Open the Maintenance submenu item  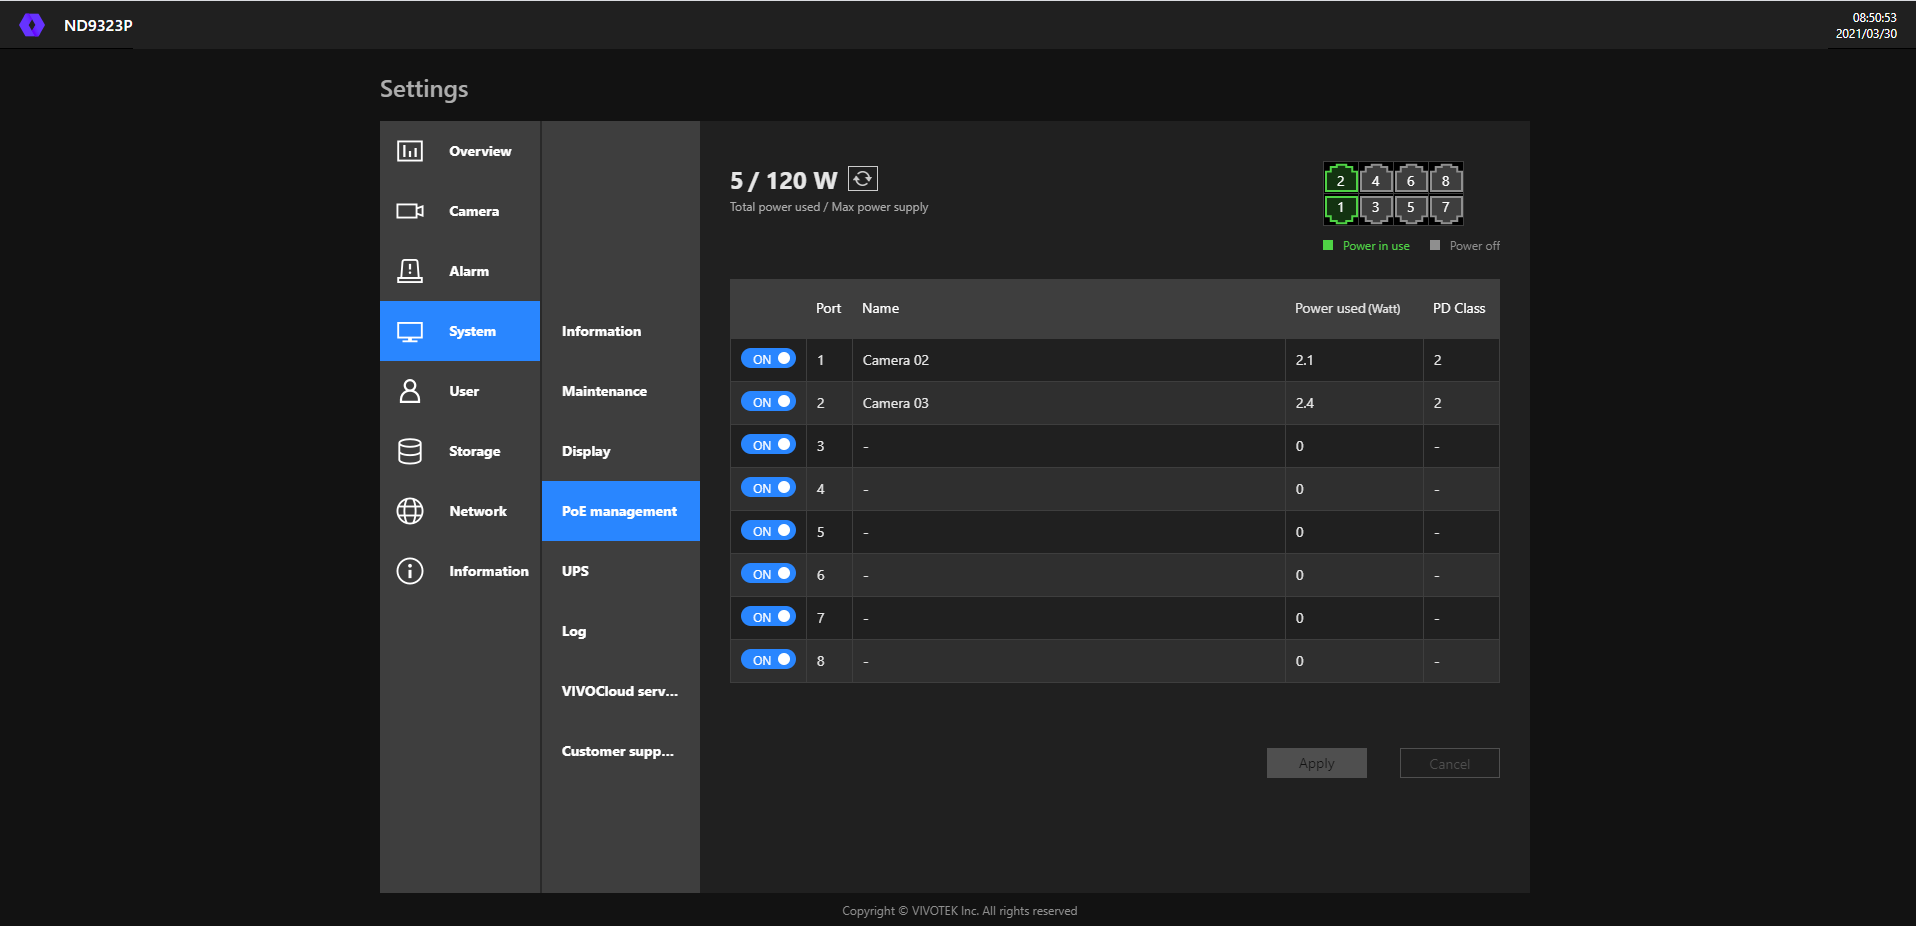tap(604, 391)
